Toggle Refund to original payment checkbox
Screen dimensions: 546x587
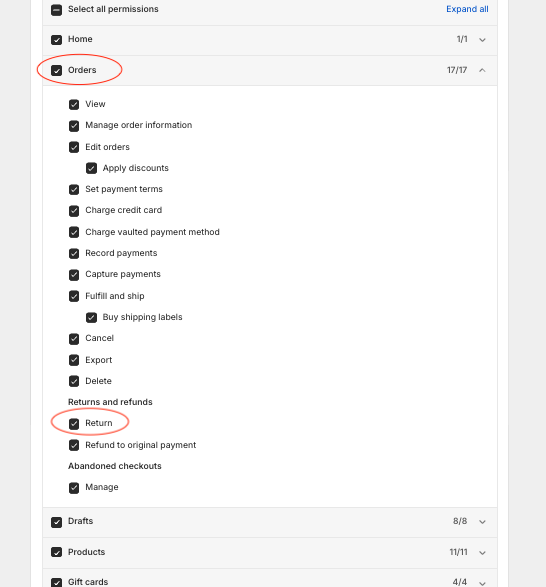[74, 445]
